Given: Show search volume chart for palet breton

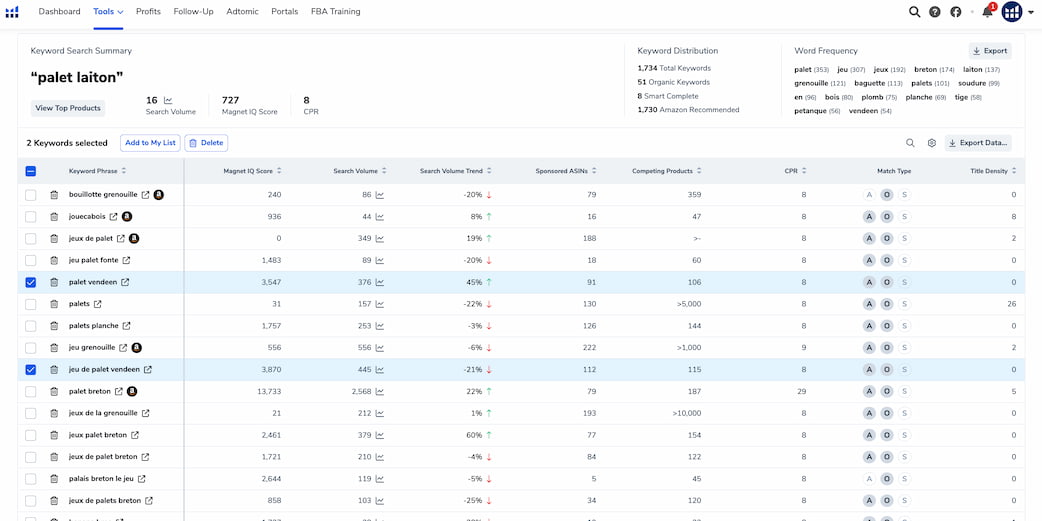Looking at the screenshot, I should click(x=379, y=391).
